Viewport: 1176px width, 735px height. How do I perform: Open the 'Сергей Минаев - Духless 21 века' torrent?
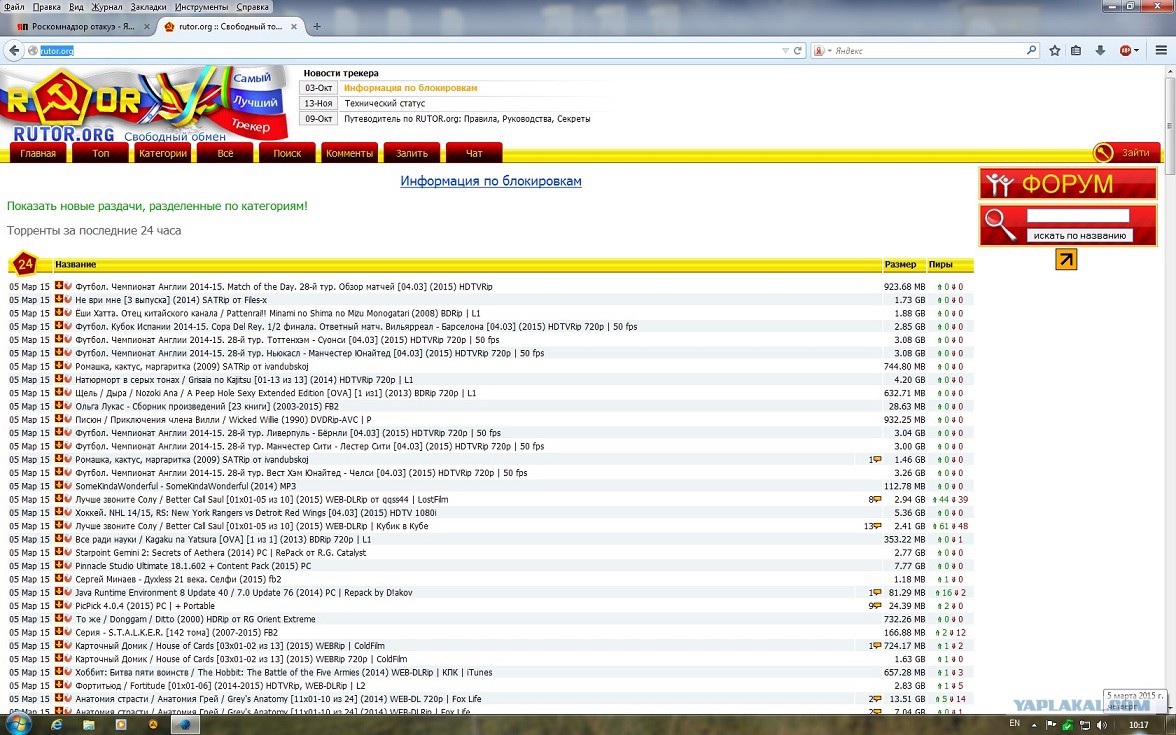pos(178,579)
